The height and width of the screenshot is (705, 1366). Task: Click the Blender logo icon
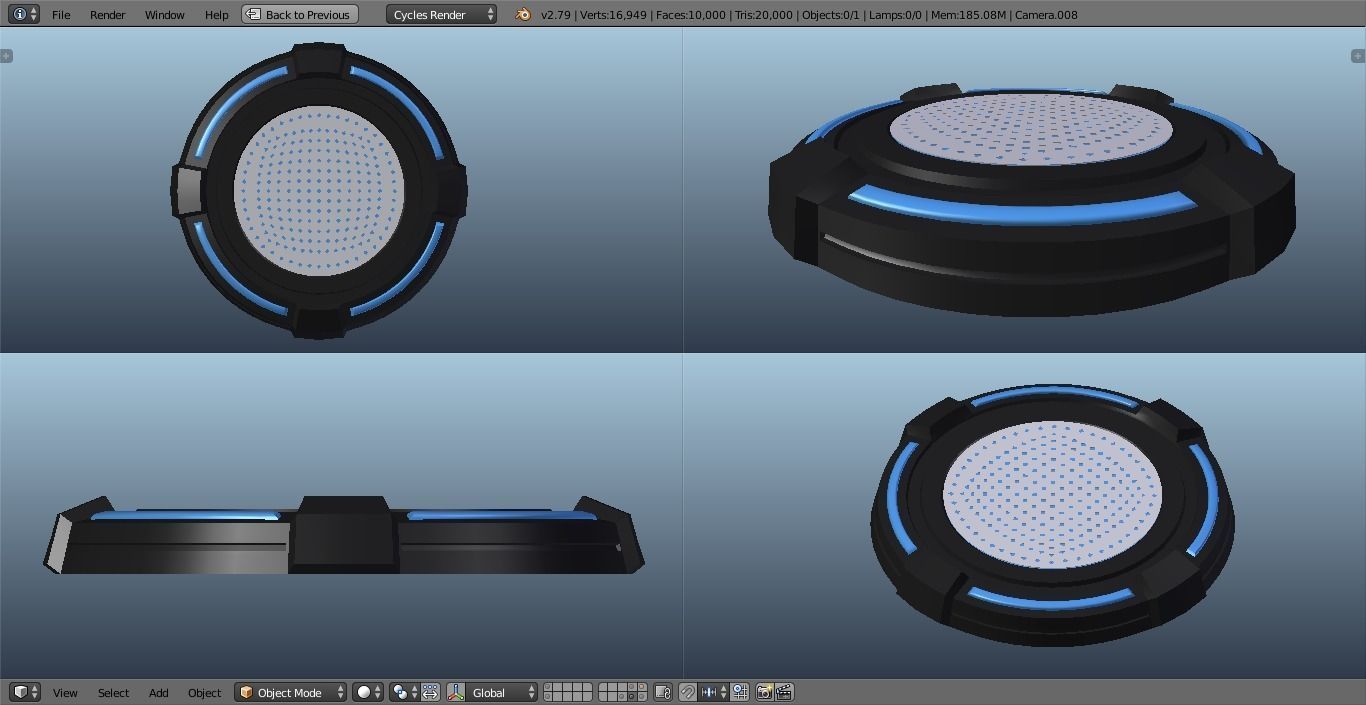pos(523,14)
